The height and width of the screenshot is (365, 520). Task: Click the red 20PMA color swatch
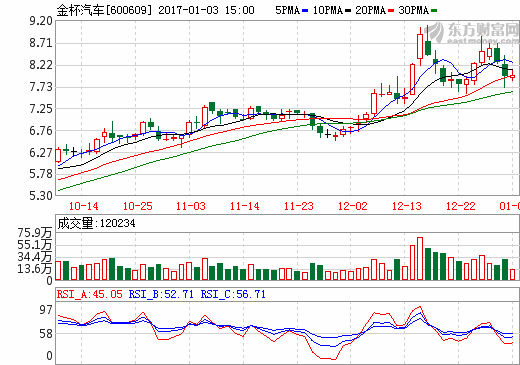[x=391, y=11]
